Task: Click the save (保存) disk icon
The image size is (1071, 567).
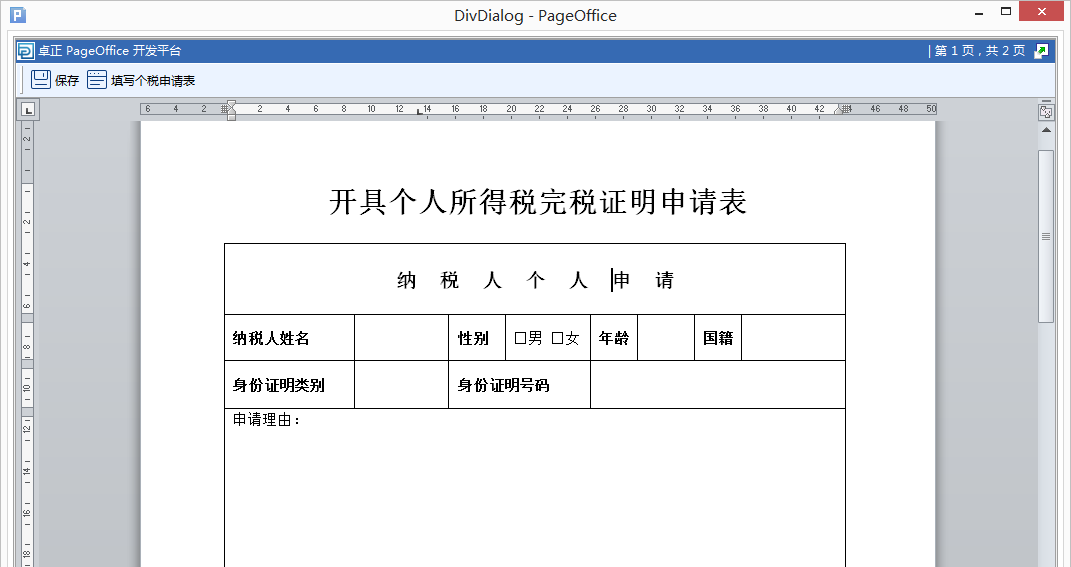Action: [41, 80]
